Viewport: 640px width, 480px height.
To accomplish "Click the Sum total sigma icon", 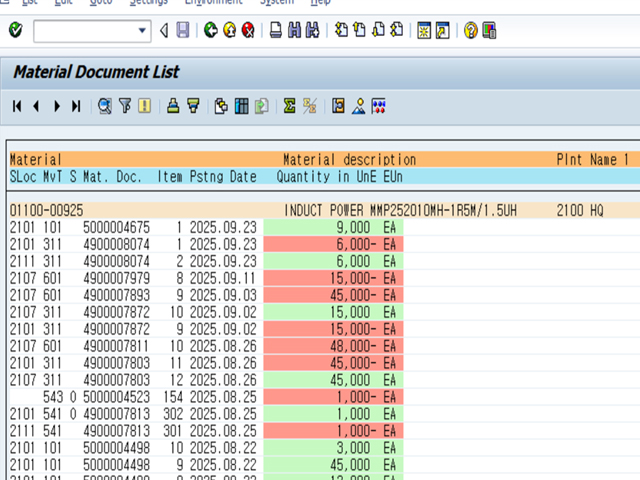I will [x=290, y=106].
